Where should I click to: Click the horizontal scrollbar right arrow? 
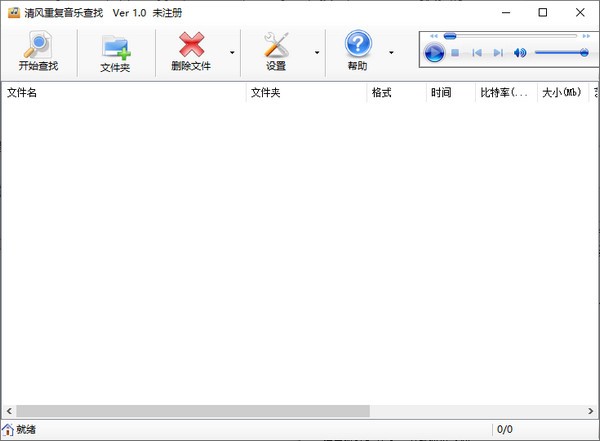(x=591, y=411)
